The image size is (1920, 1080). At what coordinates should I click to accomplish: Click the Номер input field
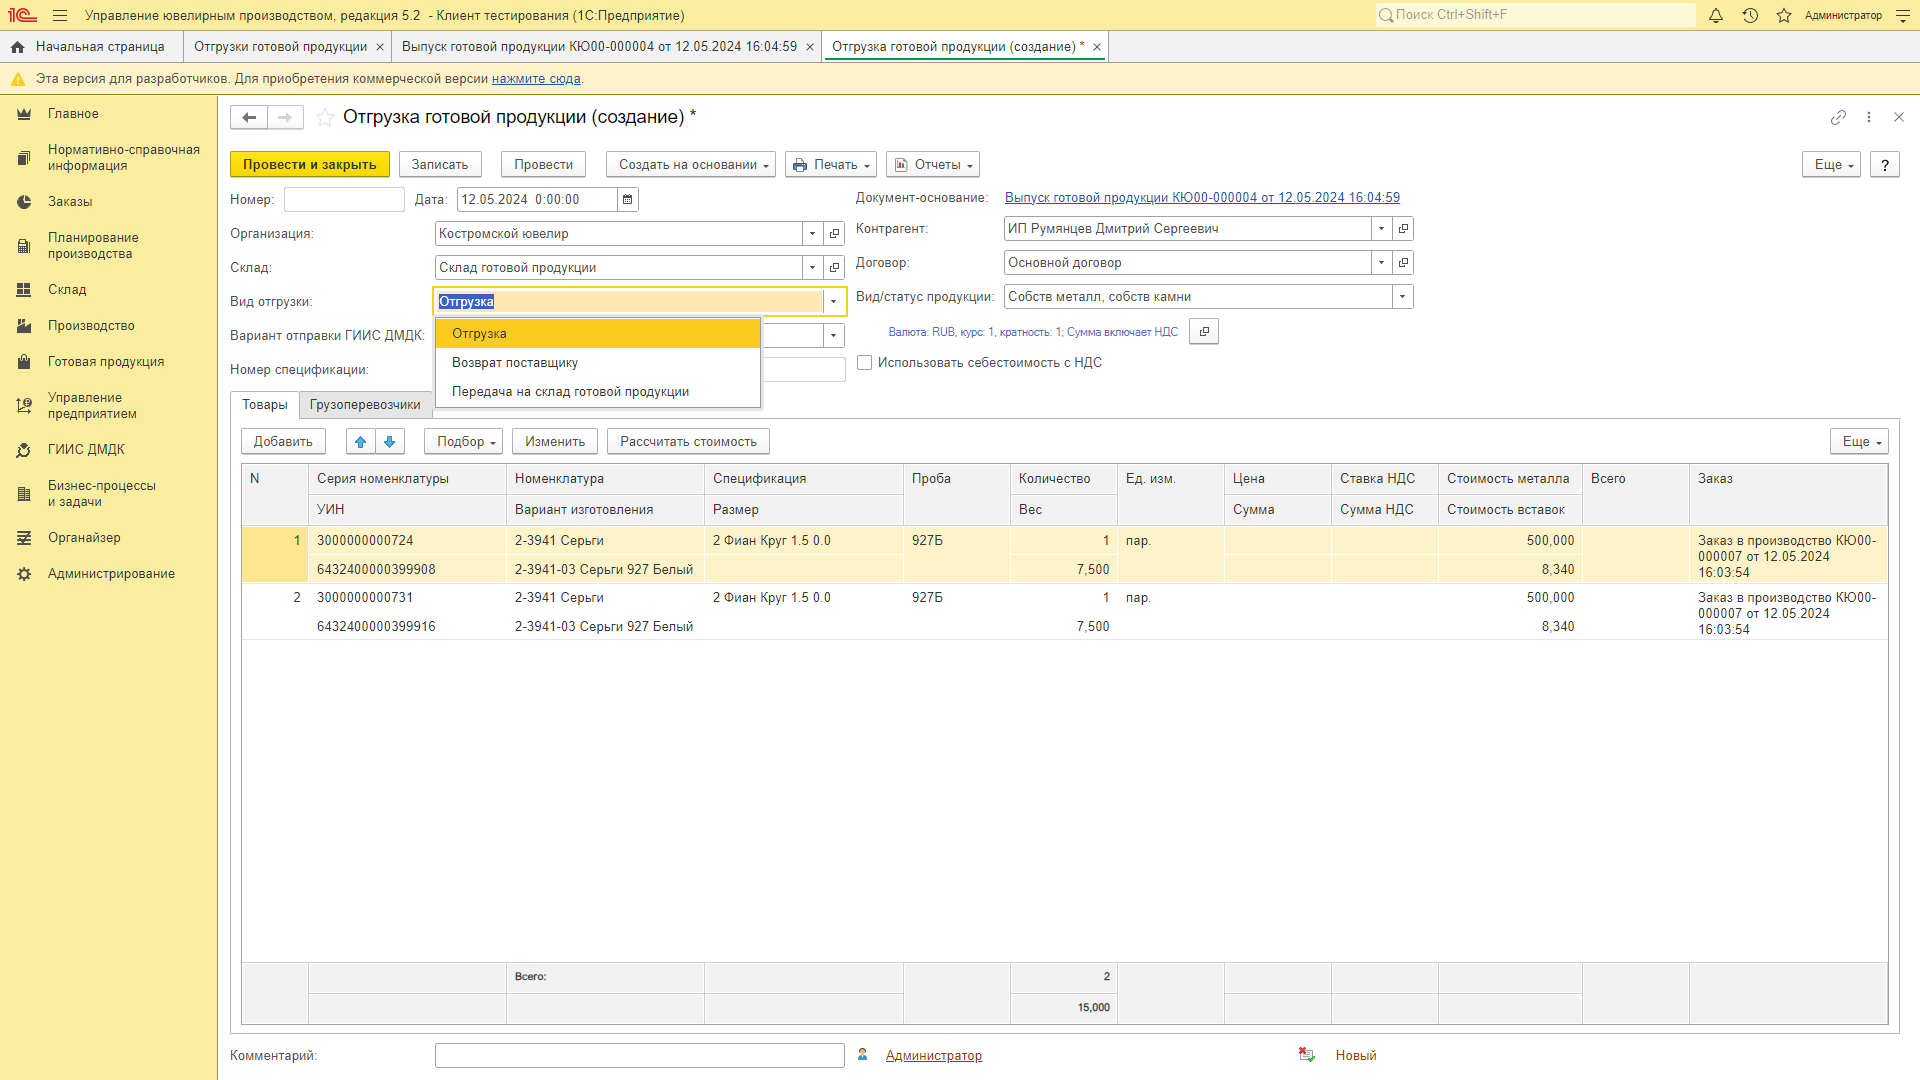[344, 200]
